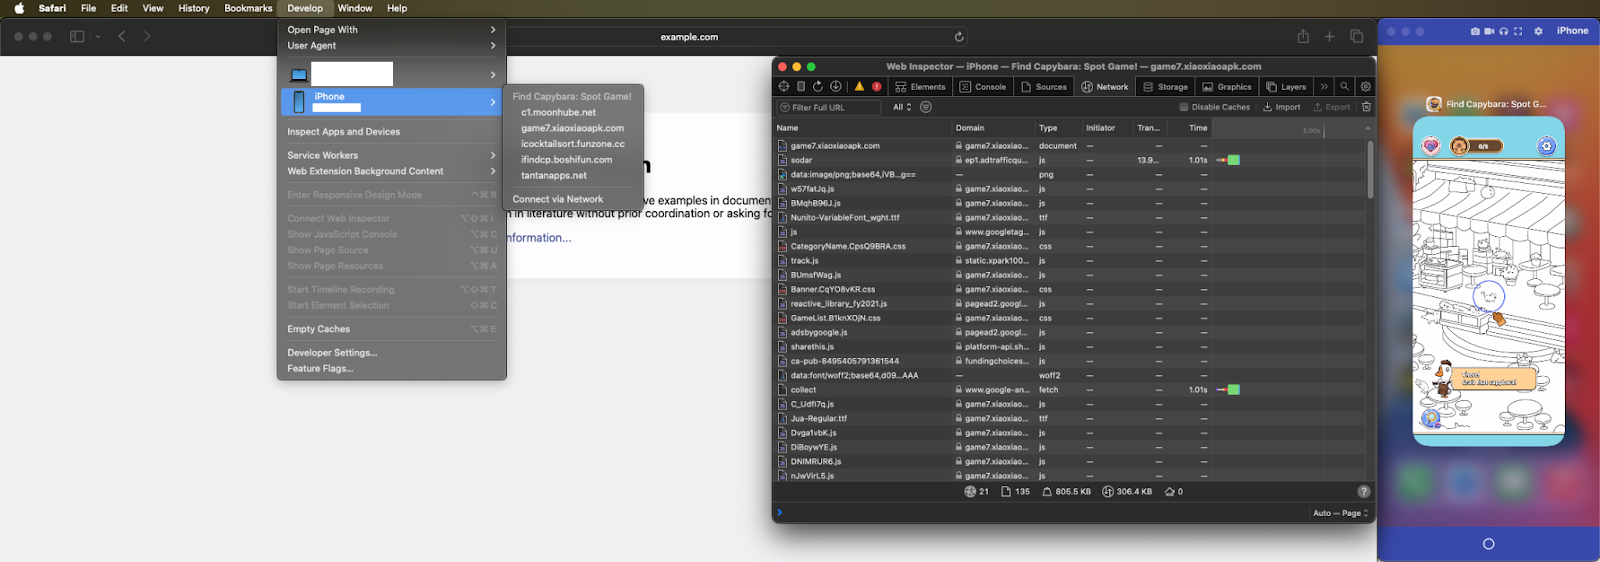Choose Connect via Network

coord(558,199)
